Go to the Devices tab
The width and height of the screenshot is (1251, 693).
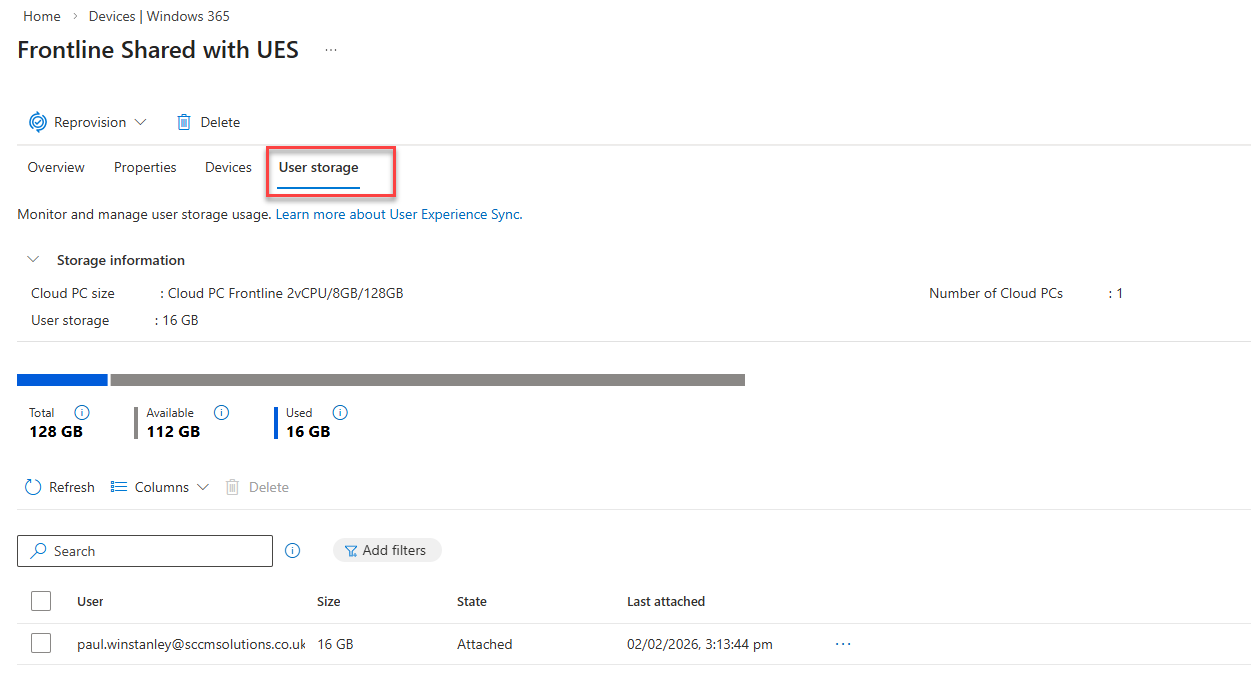(228, 168)
